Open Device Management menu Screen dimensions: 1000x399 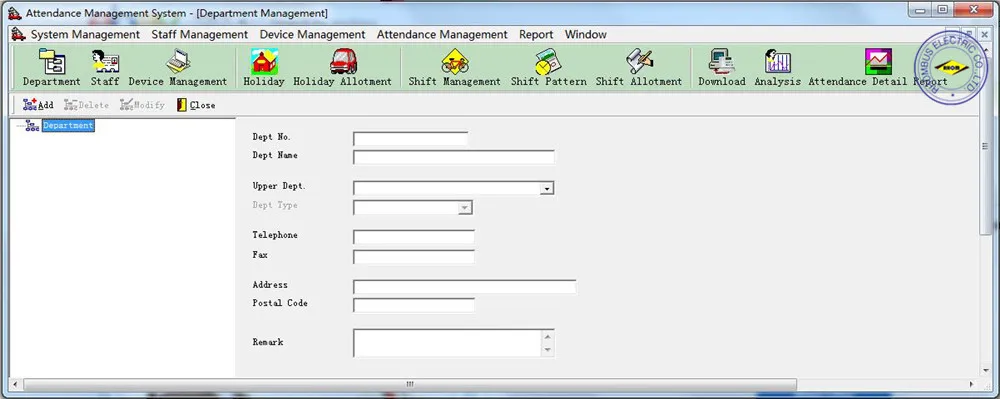point(312,34)
